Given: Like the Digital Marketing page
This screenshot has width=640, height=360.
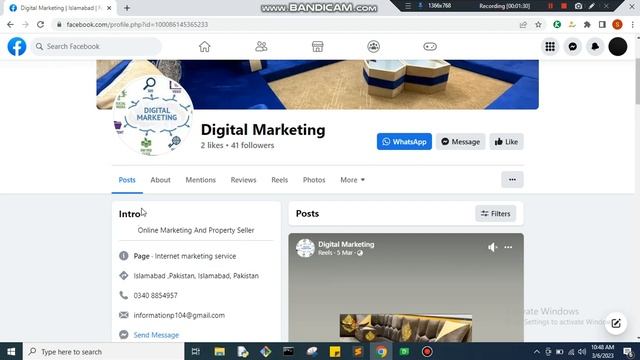Looking at the screenshot, I should tap(507, 142).
